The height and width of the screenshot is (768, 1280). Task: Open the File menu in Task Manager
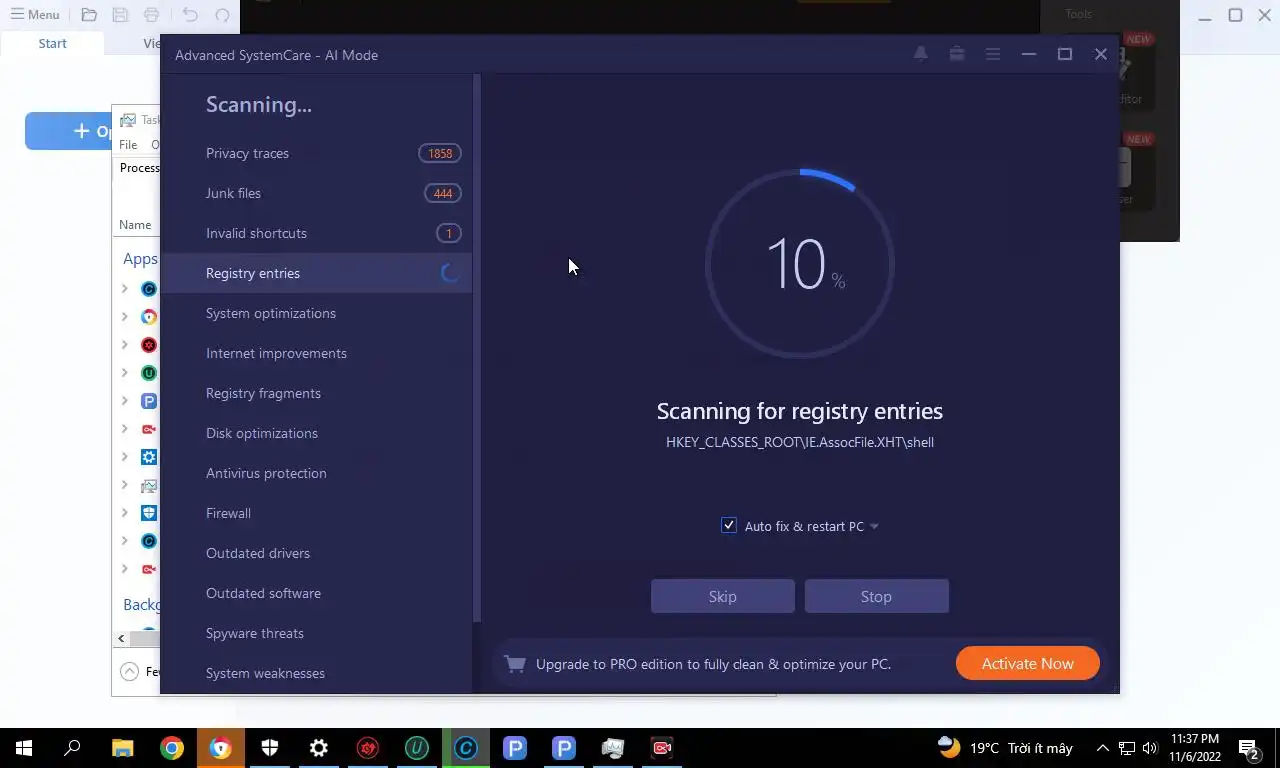point(128,145)
